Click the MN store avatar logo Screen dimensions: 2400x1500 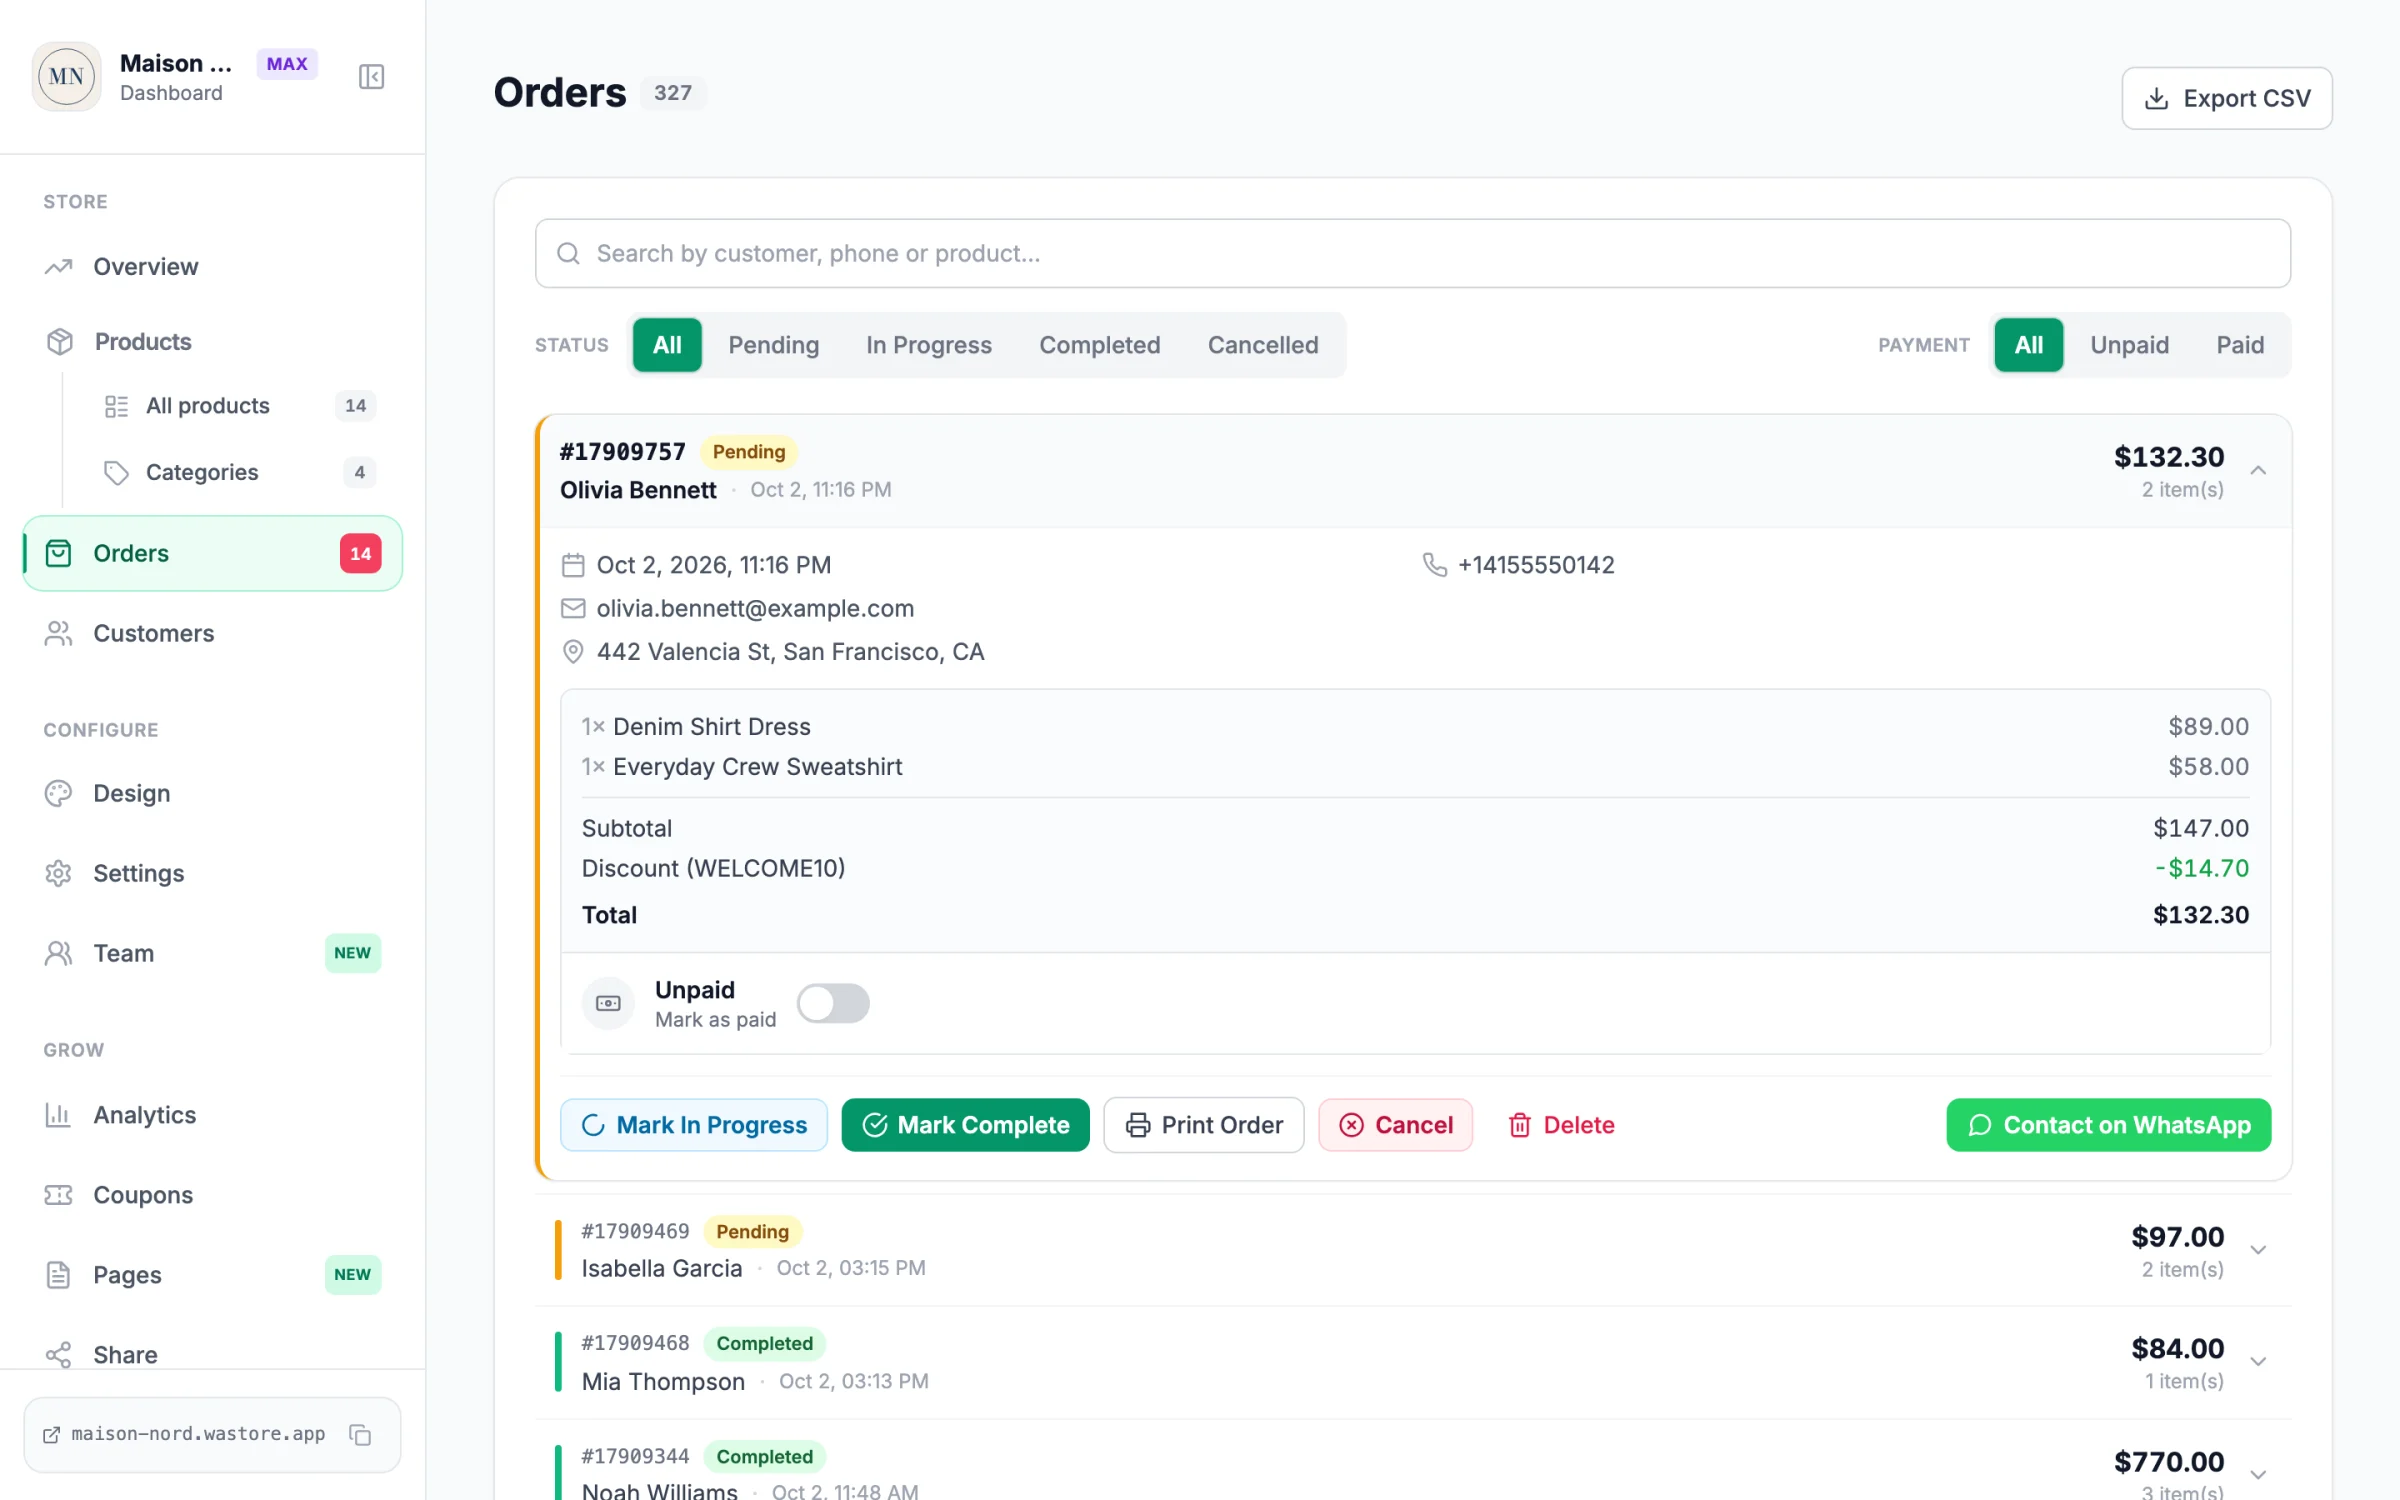[66, 77]
